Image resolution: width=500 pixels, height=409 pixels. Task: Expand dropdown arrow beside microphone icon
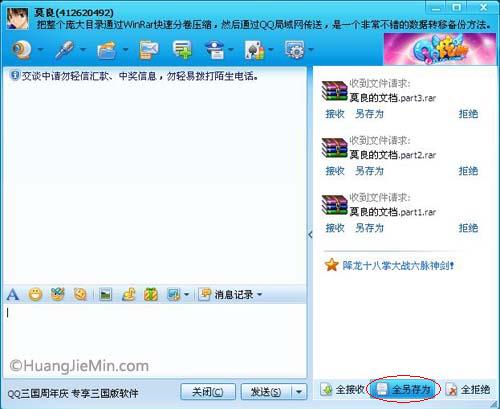(83, 50)
